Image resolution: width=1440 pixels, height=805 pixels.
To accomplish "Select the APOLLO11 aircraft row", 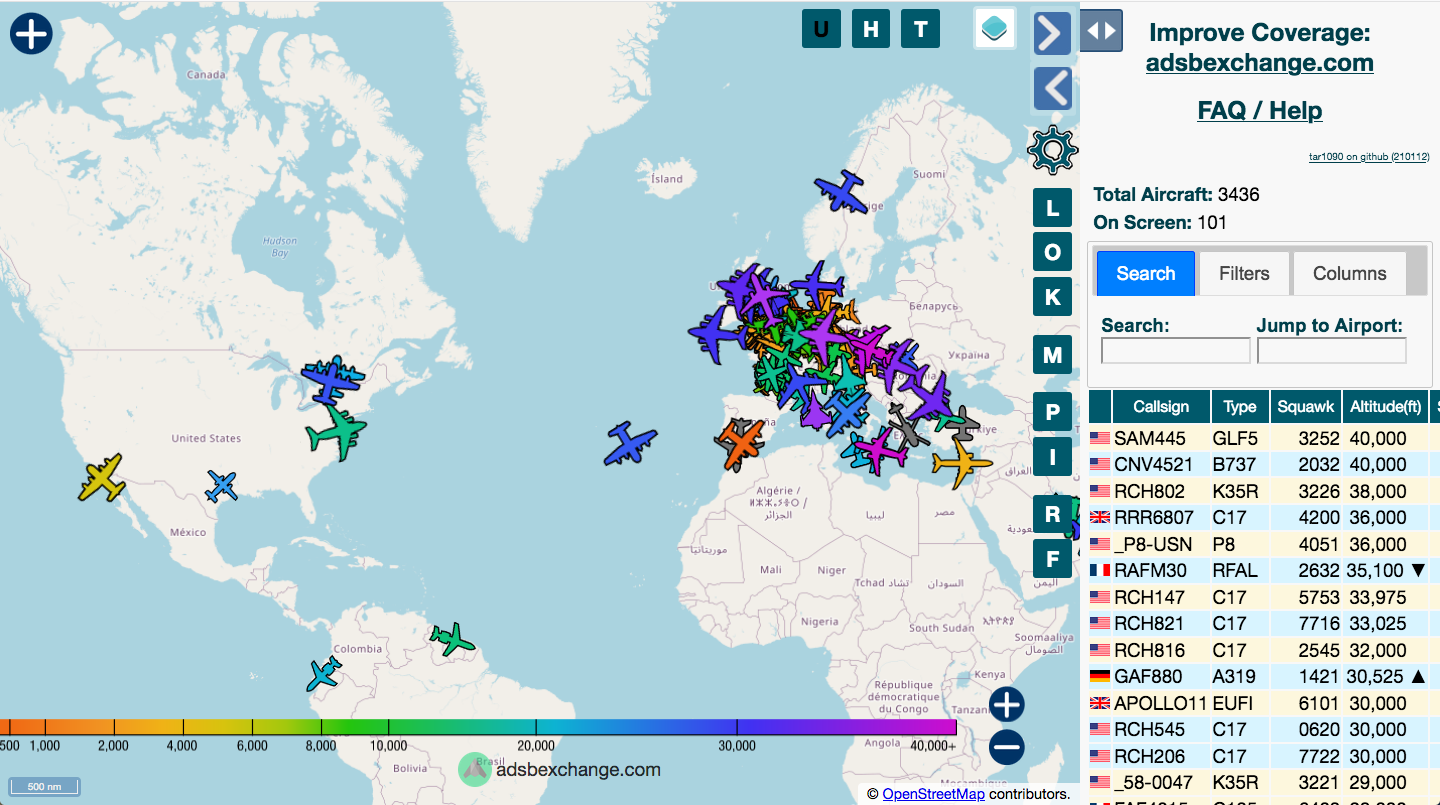I will click(x=1263, y=703).
